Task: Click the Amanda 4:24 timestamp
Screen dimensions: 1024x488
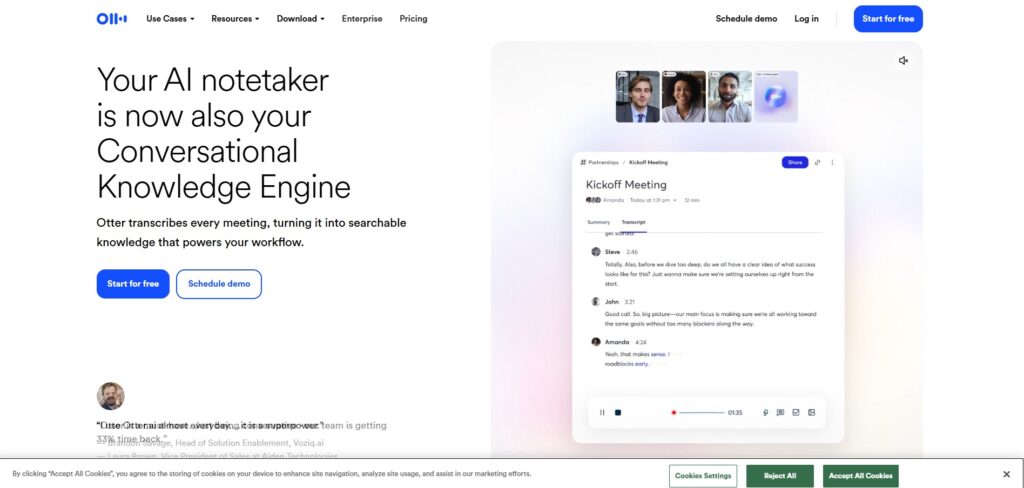Action: (641, 342)
